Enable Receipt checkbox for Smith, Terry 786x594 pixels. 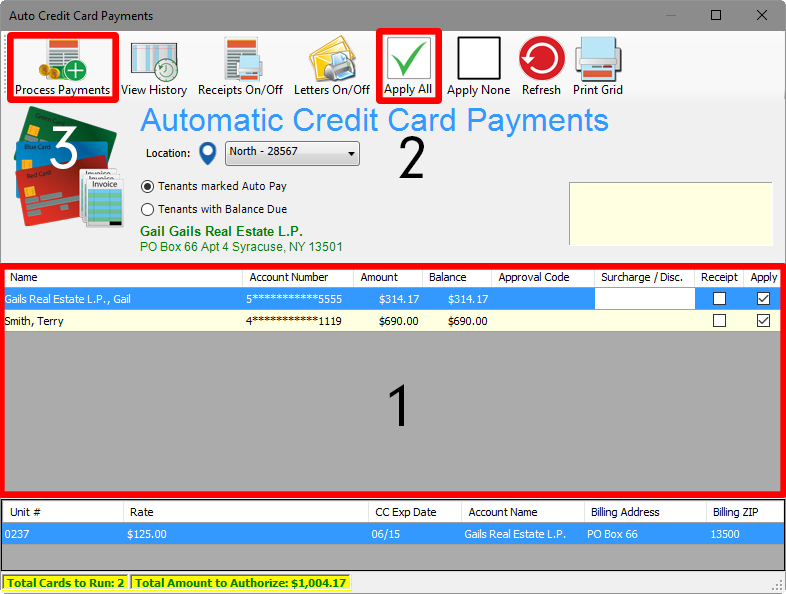[x=719, y=321]
